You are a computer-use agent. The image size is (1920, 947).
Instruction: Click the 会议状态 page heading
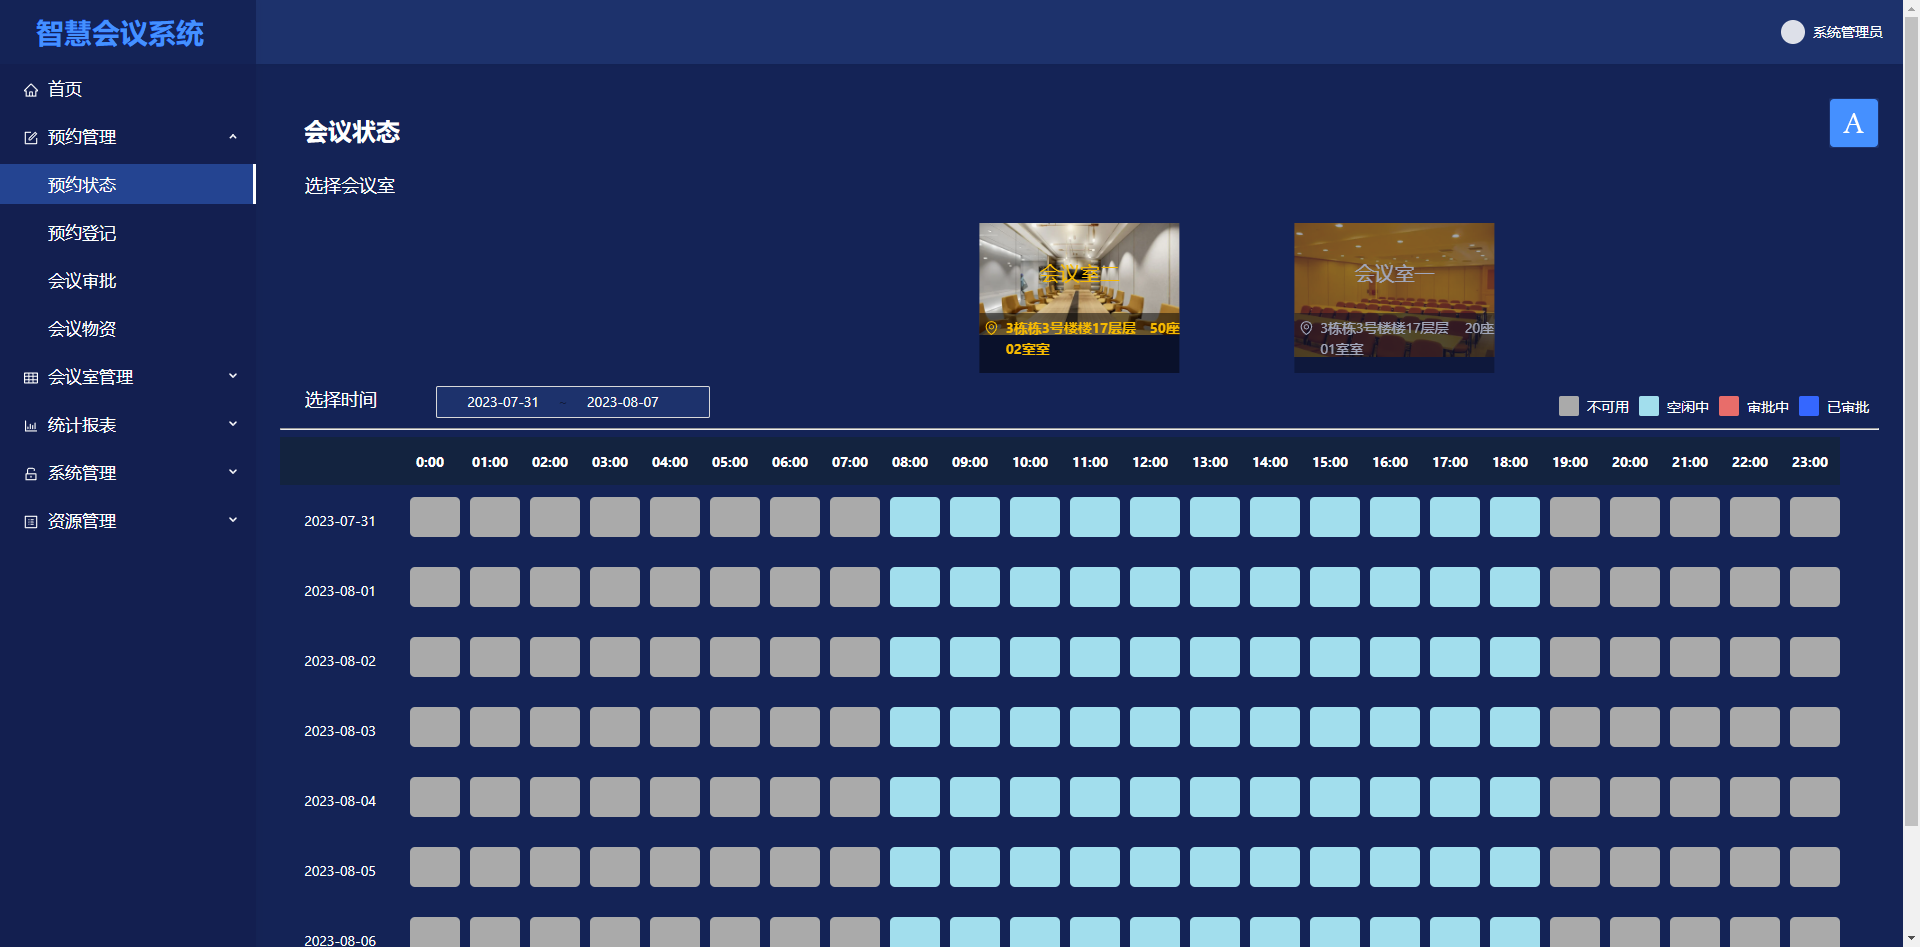pos(352,132)
